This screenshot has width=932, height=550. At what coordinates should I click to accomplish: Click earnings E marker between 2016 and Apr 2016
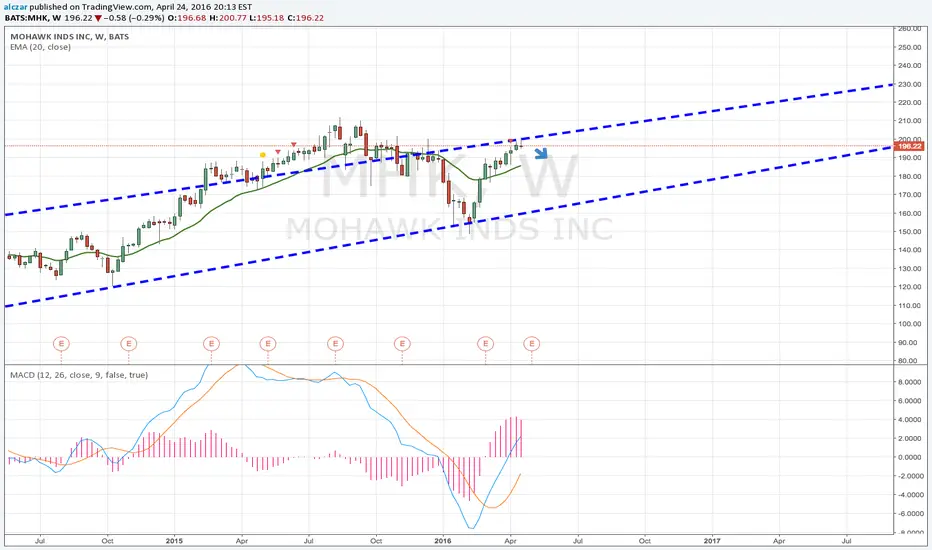point(486,344)
